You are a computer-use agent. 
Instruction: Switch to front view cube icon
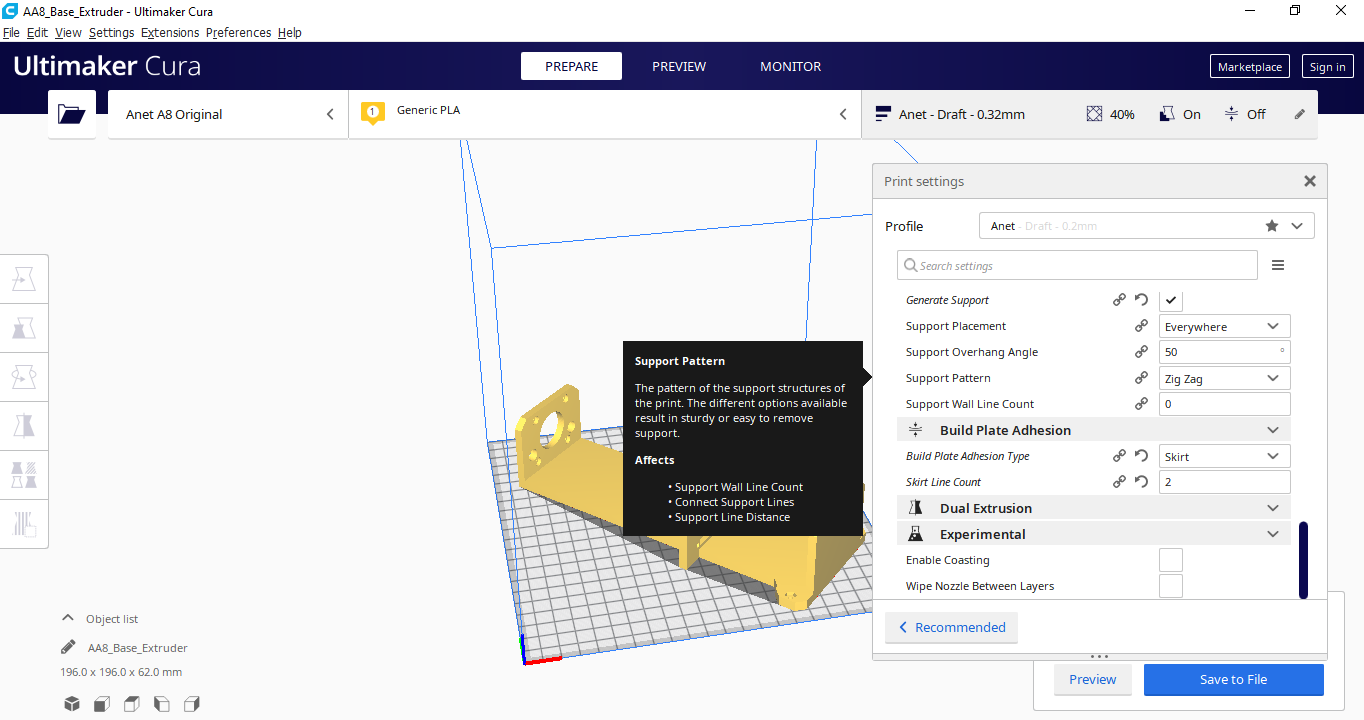point(101,704)
